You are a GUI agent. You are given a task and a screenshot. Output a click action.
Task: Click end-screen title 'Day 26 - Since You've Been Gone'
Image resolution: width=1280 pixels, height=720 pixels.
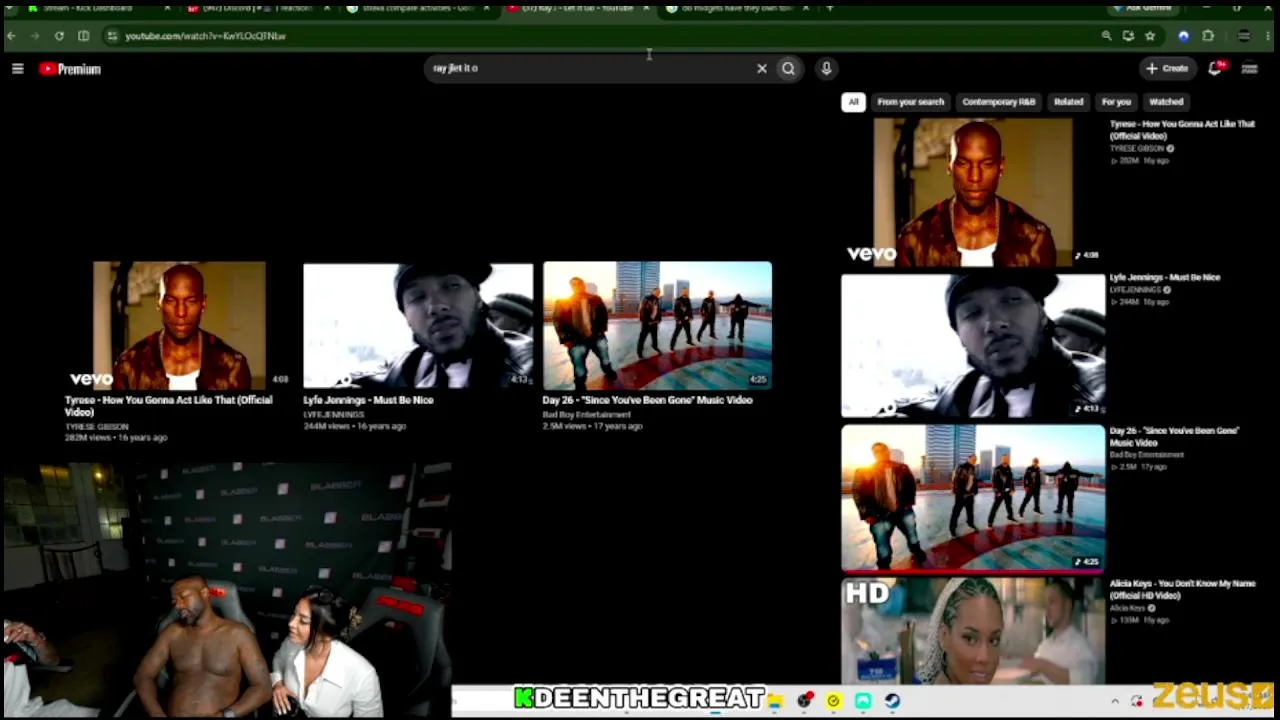point(647,400)
